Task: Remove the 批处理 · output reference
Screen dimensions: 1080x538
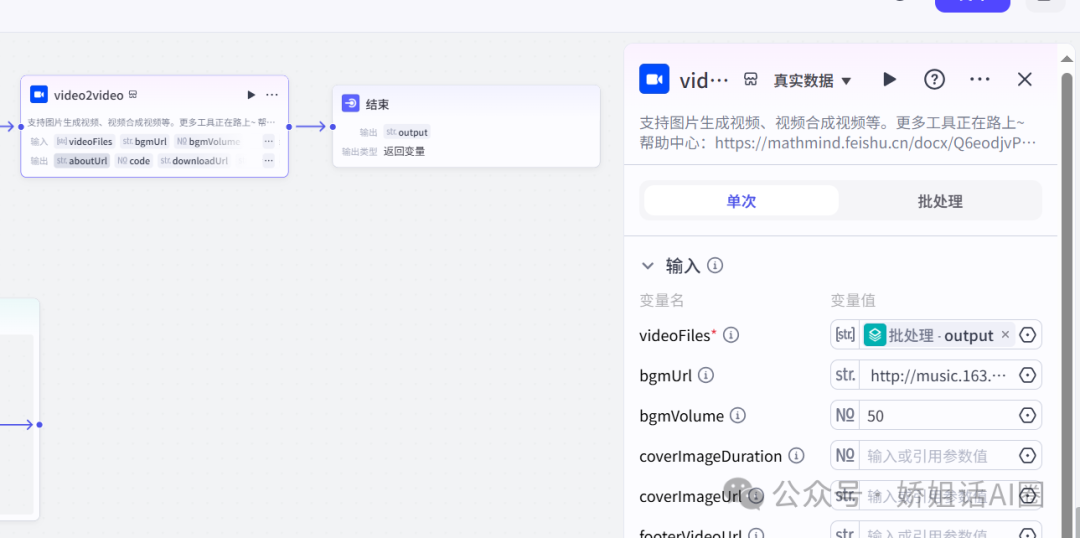Action: (1005, 335)
